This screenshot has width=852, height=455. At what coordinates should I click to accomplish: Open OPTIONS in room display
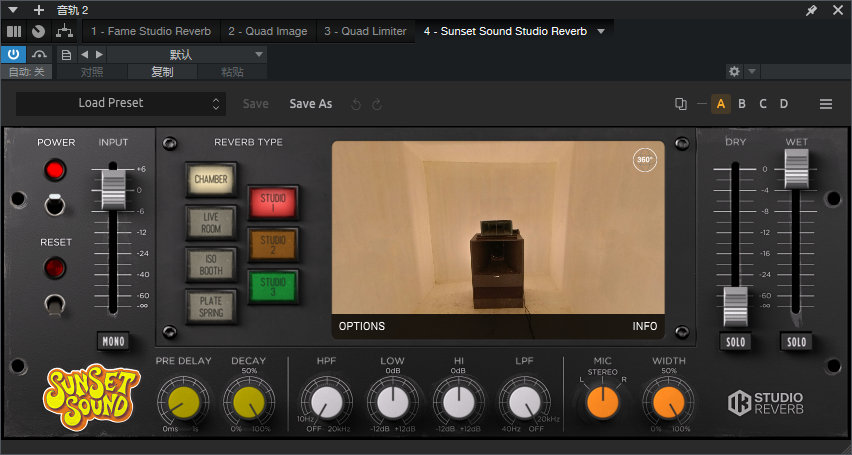(x=362, y=326)
